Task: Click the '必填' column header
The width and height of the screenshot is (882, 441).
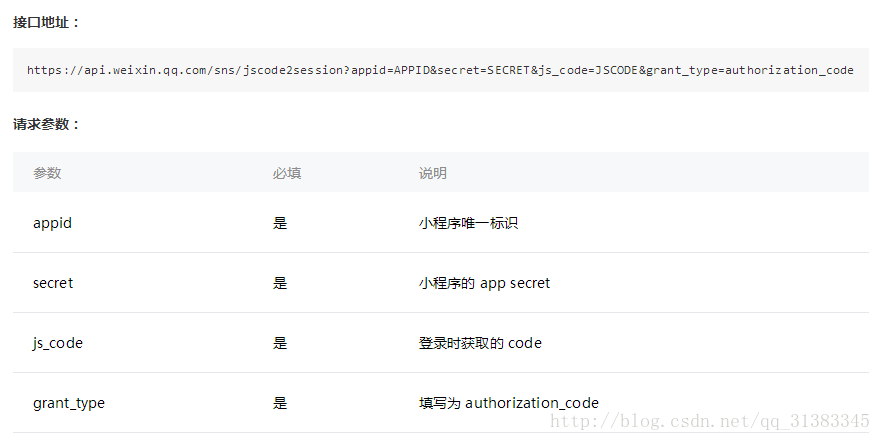Action: point(287,173)
